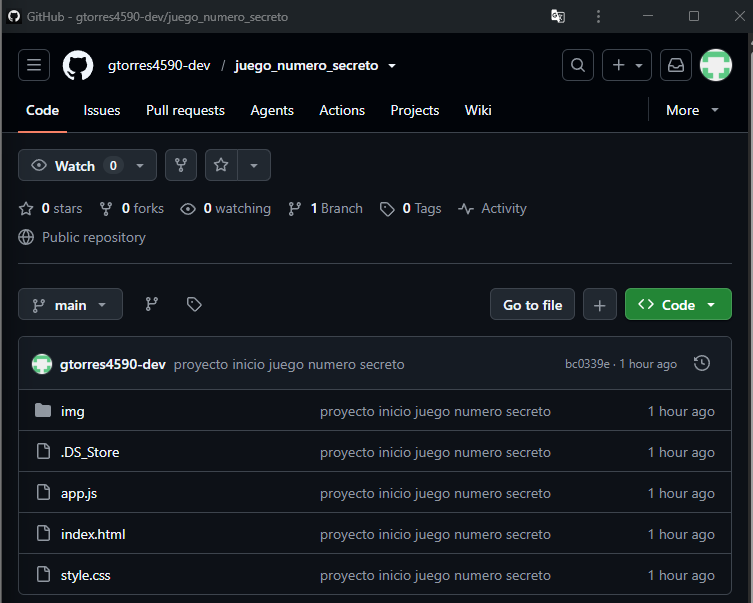753x603 pixels.
Task: Click the GitHub octocat logo
Action: pos(78,65)
